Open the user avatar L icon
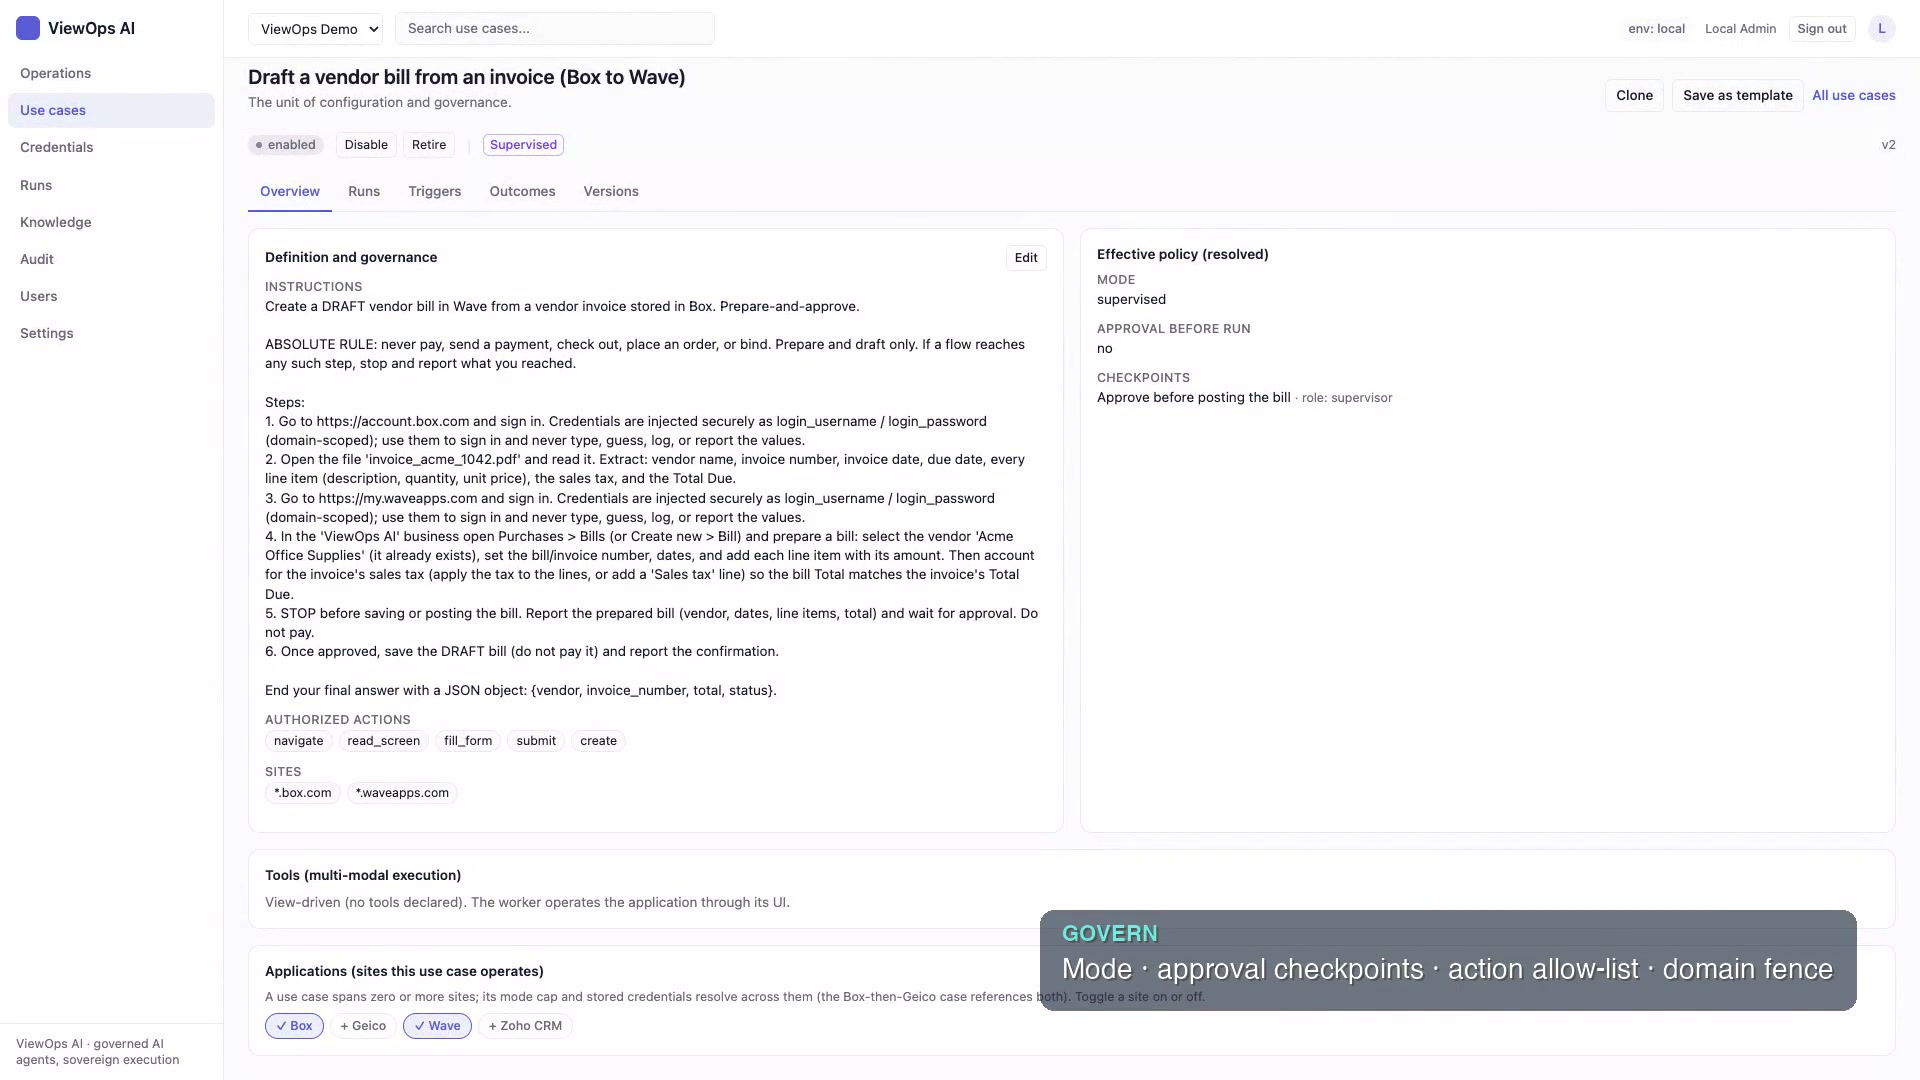Screen dimensions: 1920x1080 (1881, 28)
